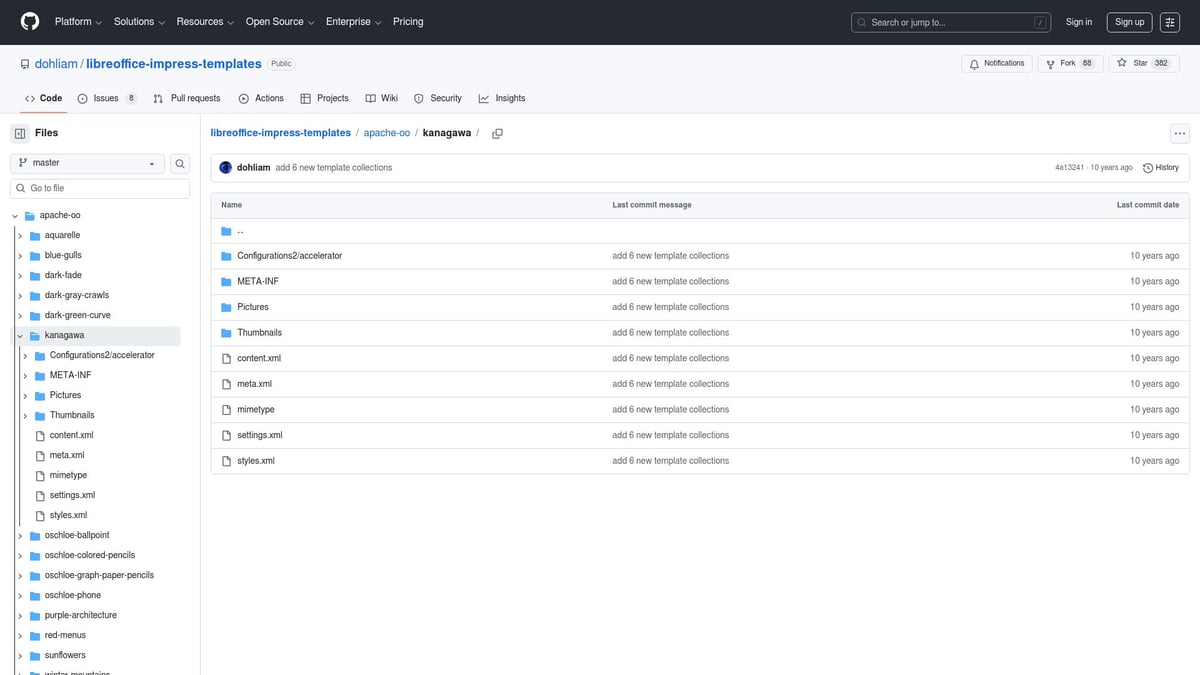Click the folder icon for Thumbnails in table
The image size is (1200, 675).
226,332
